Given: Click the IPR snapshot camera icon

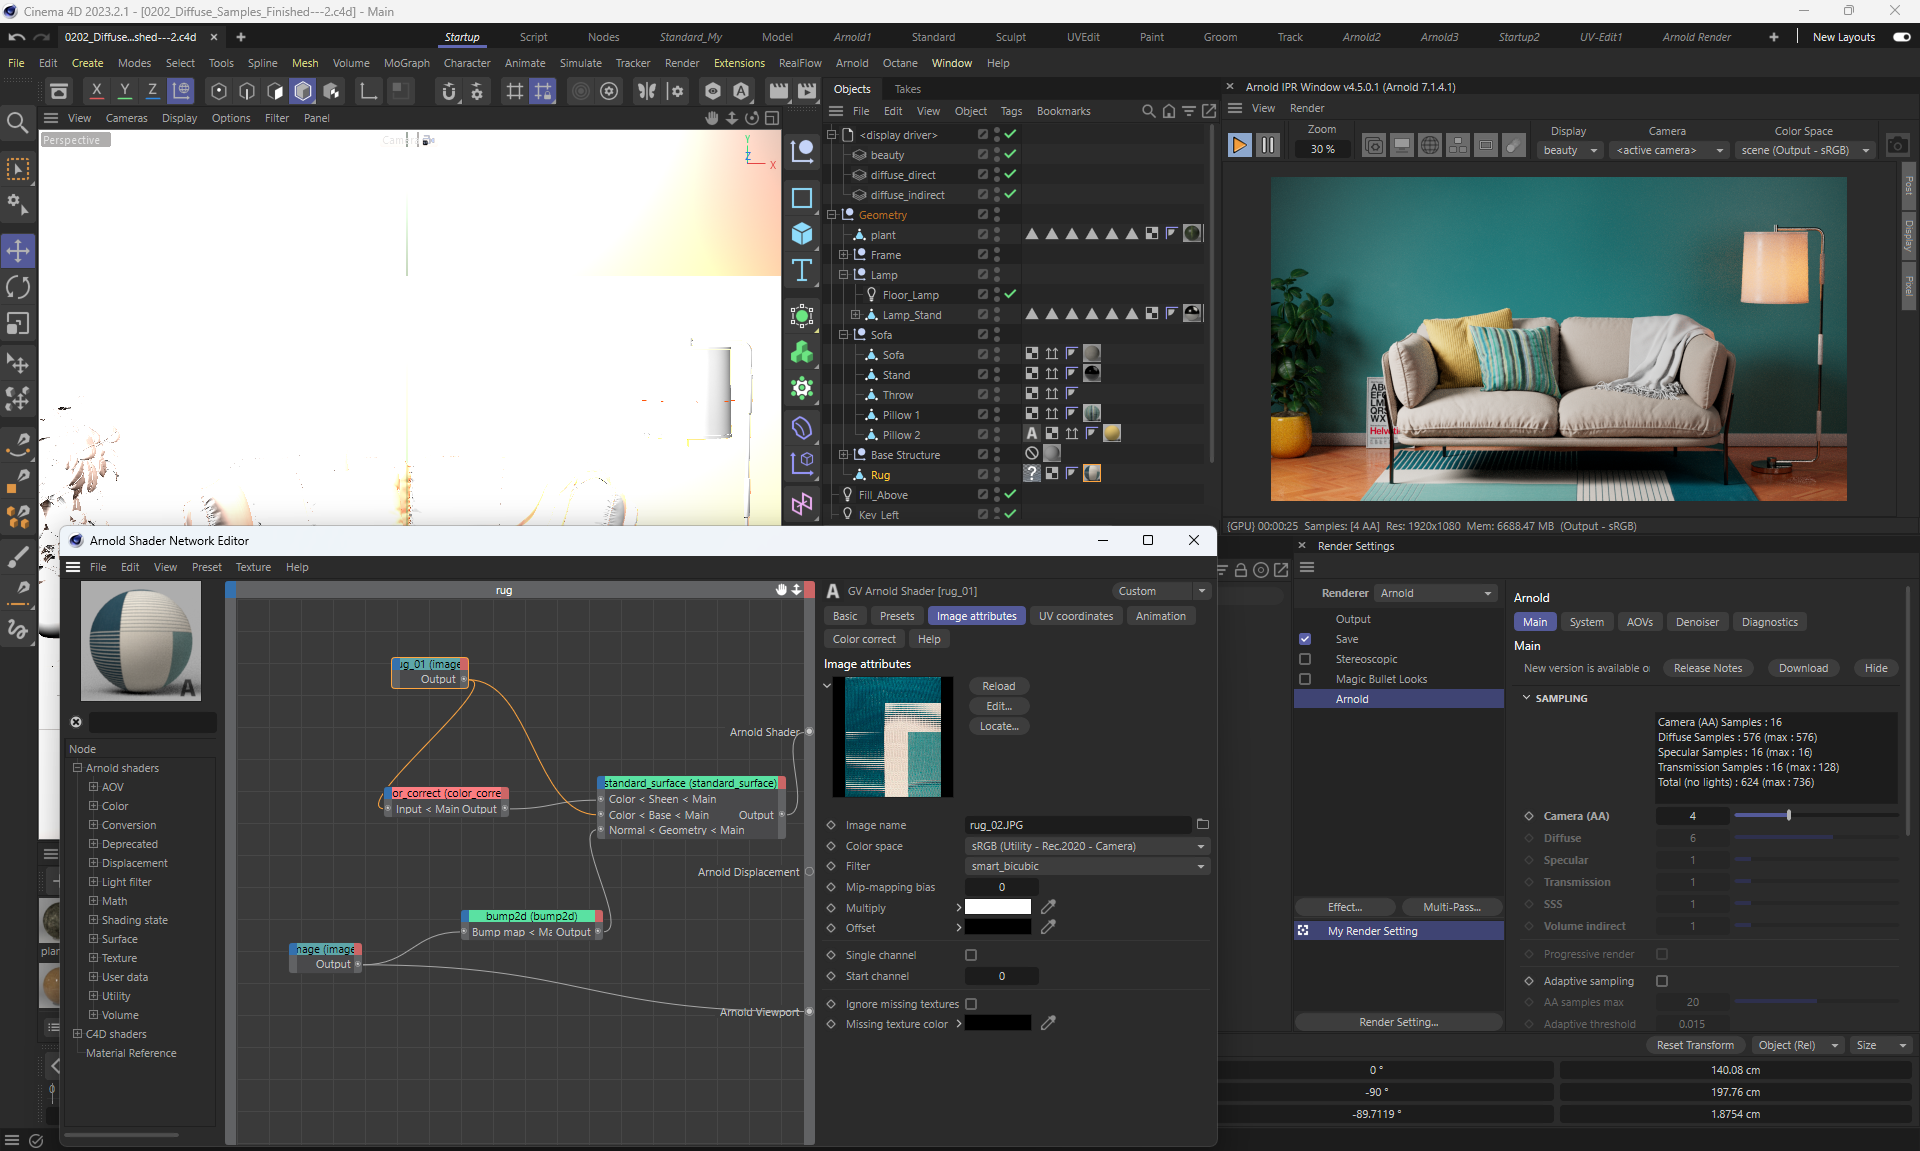Looking at the screenshot, I should [1897, 145].
